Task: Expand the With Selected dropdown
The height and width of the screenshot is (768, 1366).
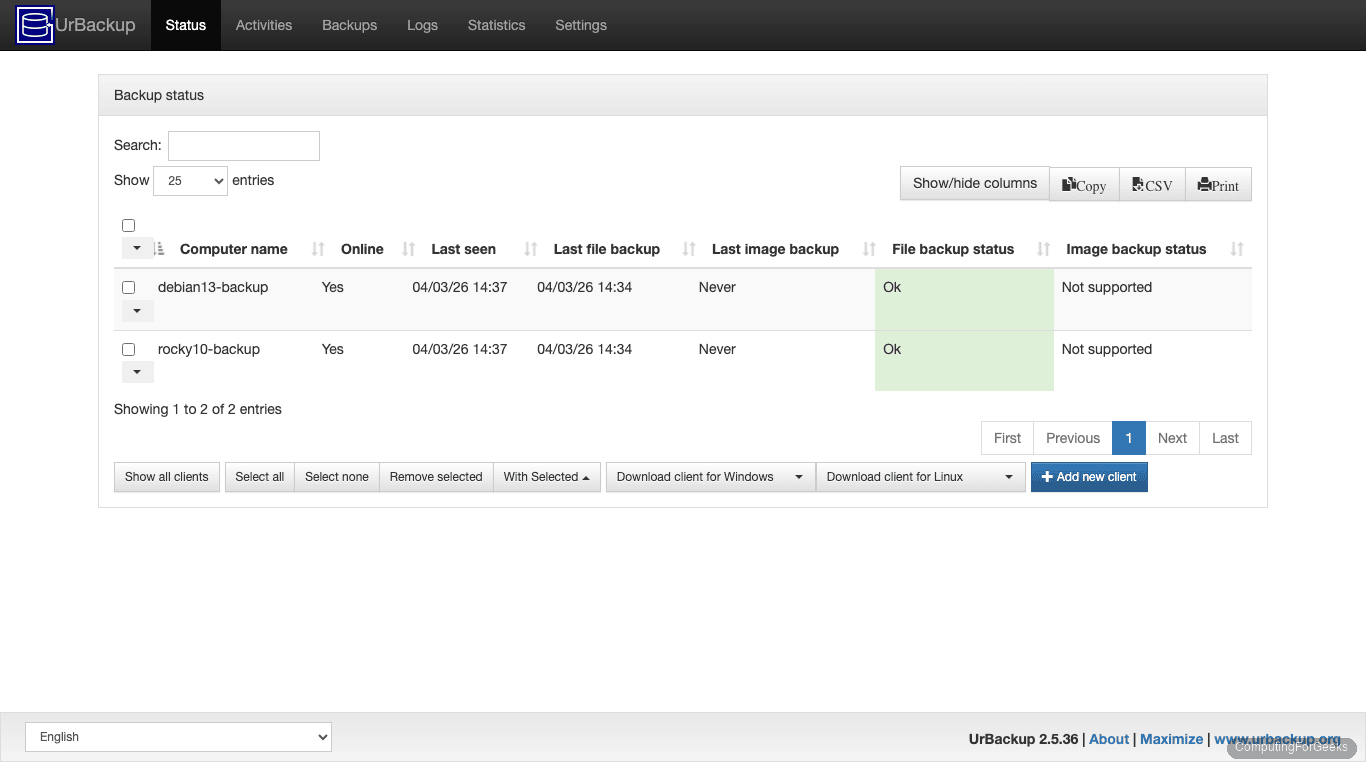Action: pos(546,477)
